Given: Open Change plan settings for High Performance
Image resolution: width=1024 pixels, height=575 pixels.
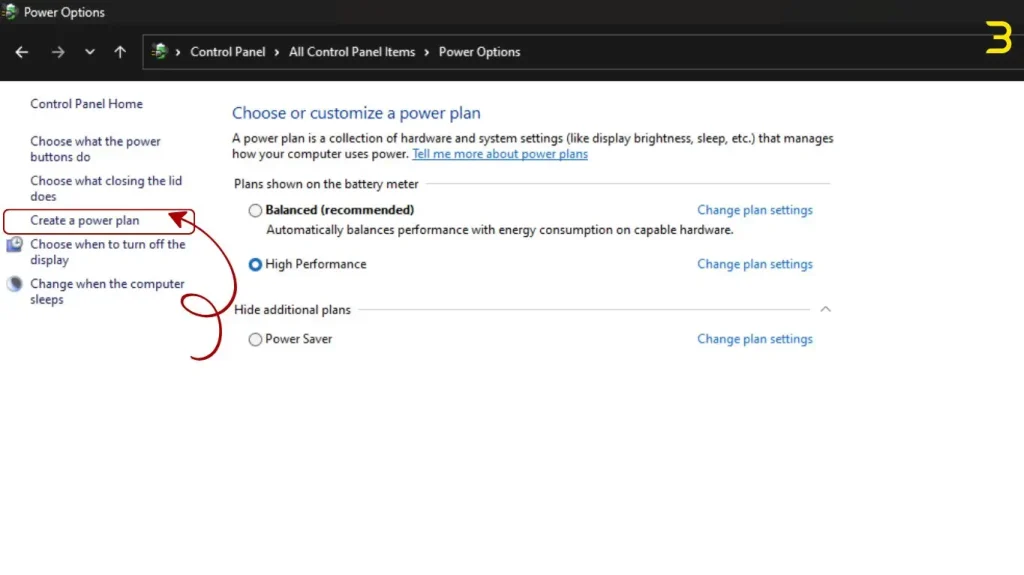Looking at the screenshot, I should coord(754,265).
